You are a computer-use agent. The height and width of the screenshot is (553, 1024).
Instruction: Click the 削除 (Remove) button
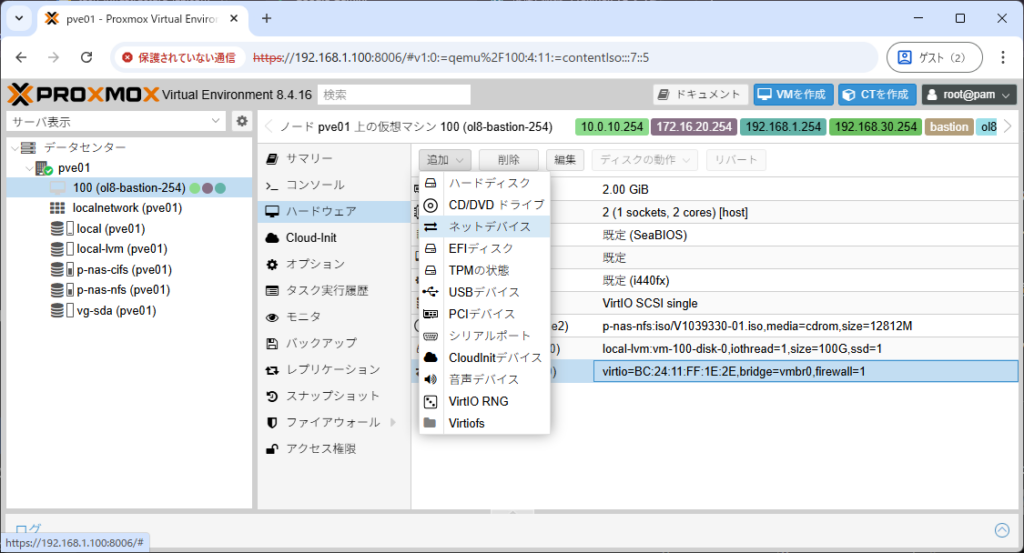tap(509, 160)
